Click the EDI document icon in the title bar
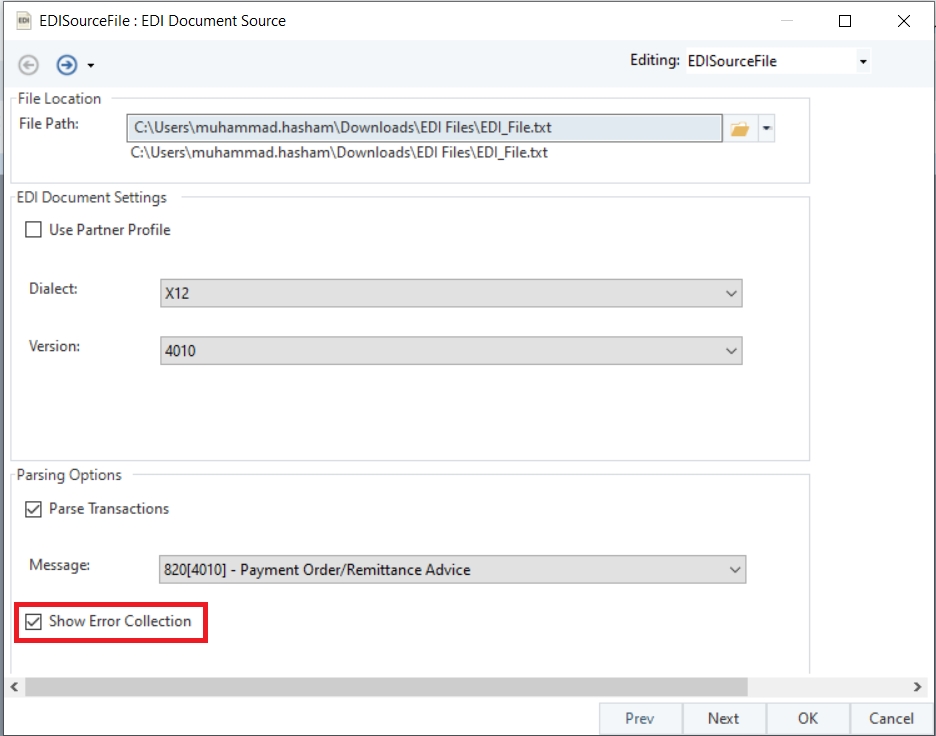Screen dimensions: 936x736 pyautogui.click(x=24, y=20)
